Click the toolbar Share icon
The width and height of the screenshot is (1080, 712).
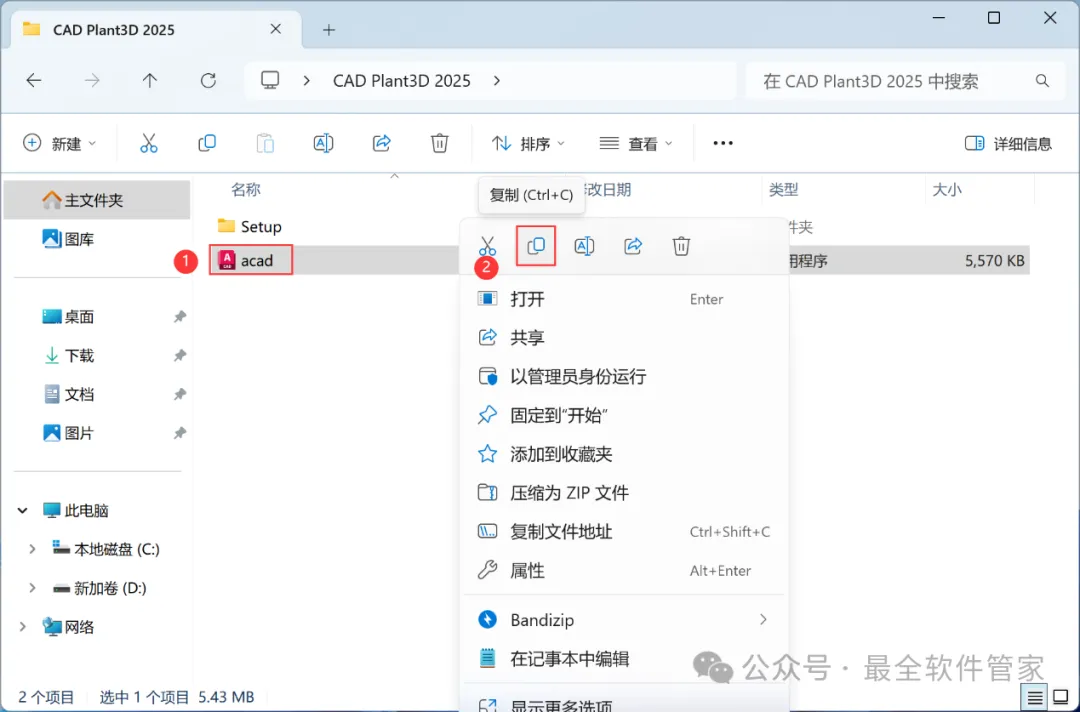click(x=382, y=143)
